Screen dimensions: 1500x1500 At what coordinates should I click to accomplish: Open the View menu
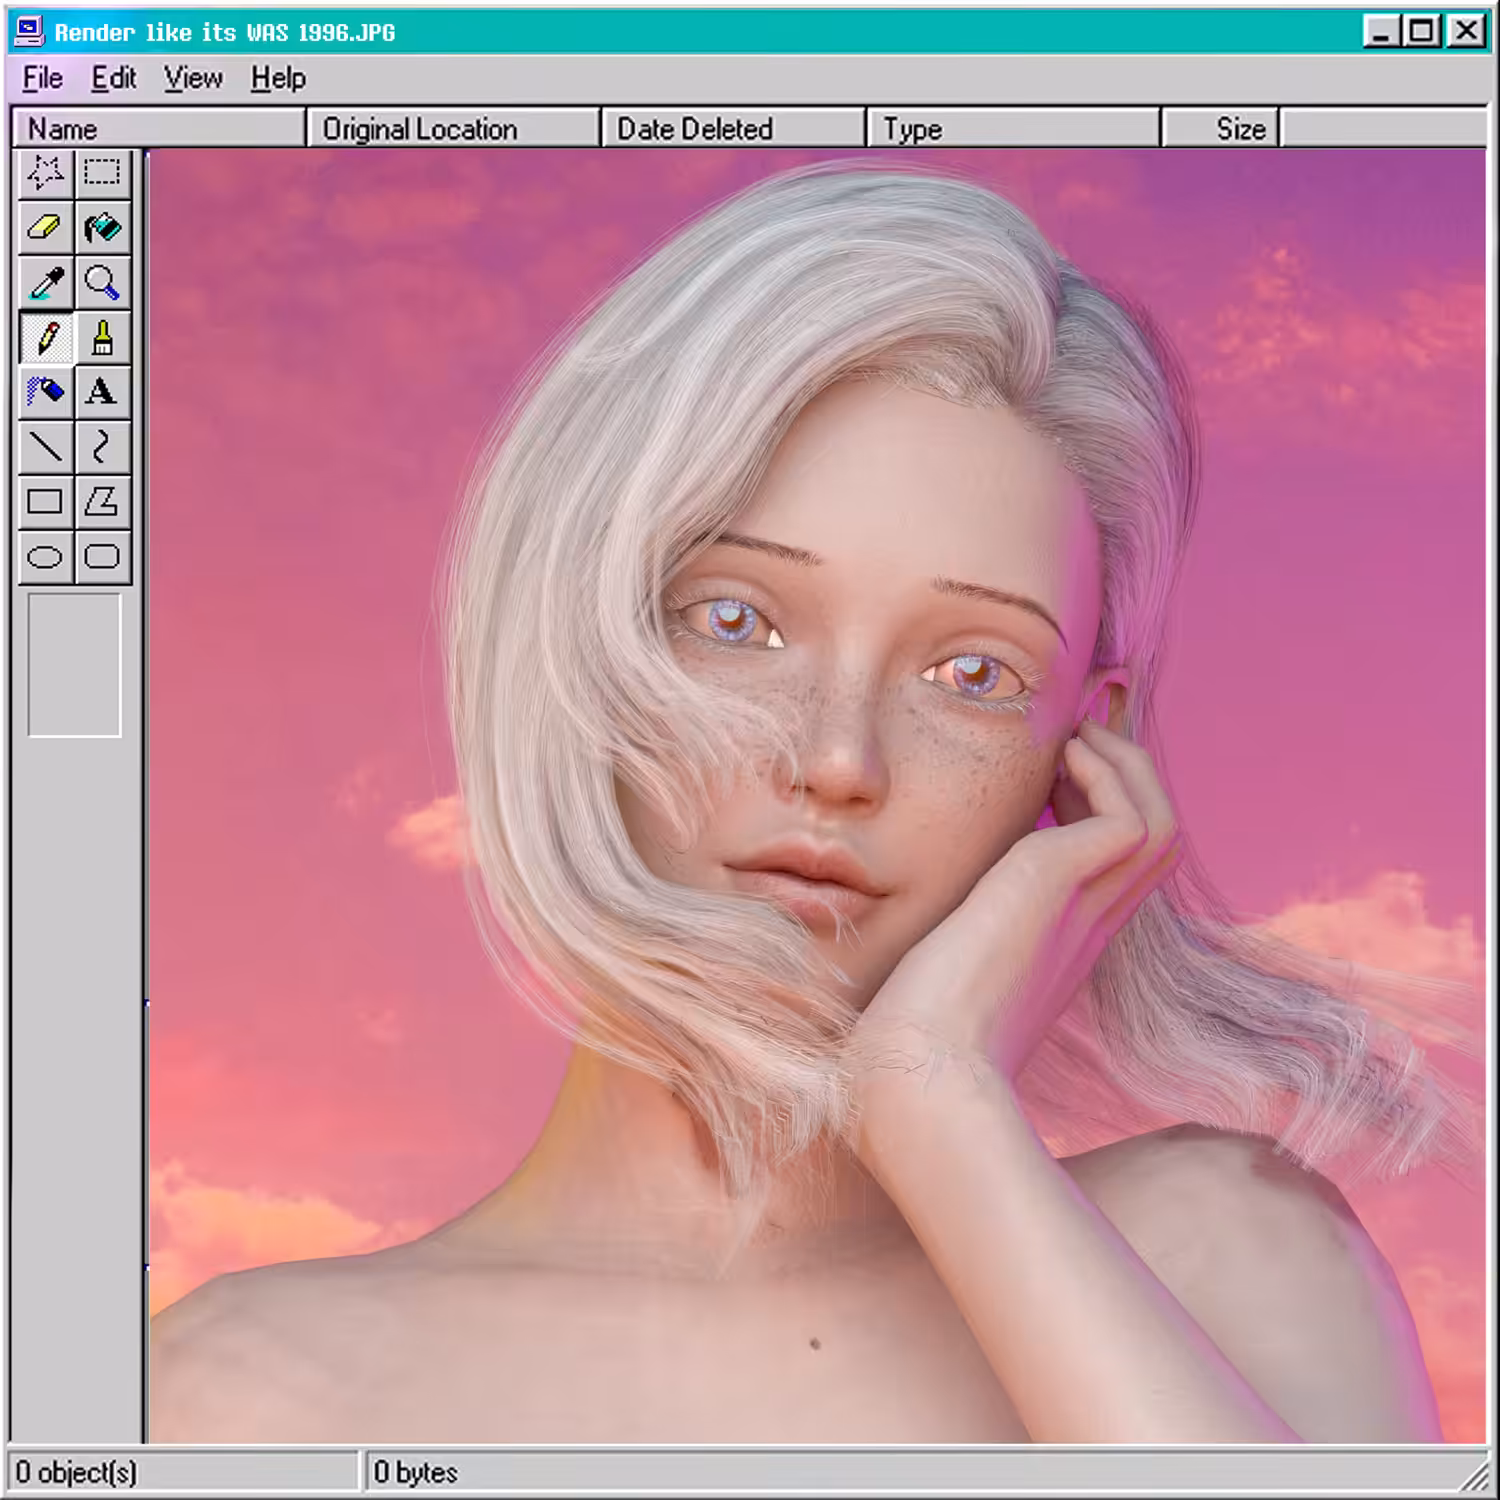click(x=194, y=78)
